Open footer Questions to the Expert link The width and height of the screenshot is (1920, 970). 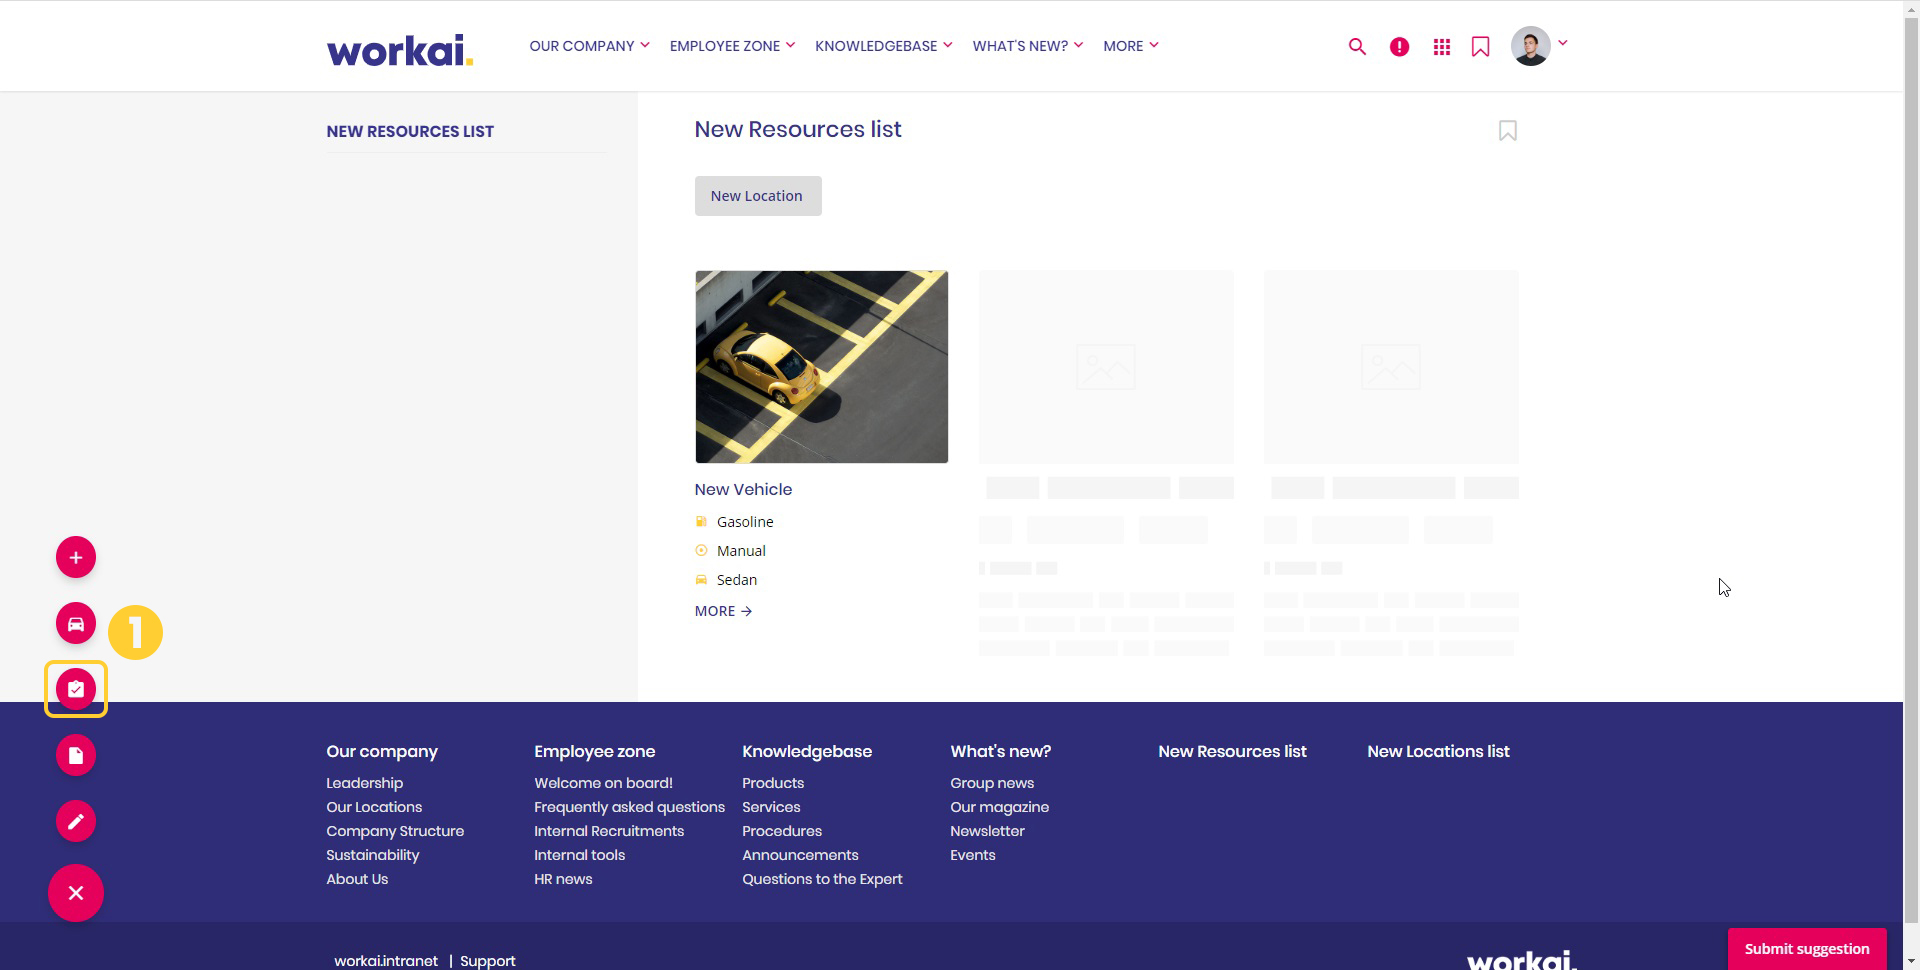click(822, 879)
